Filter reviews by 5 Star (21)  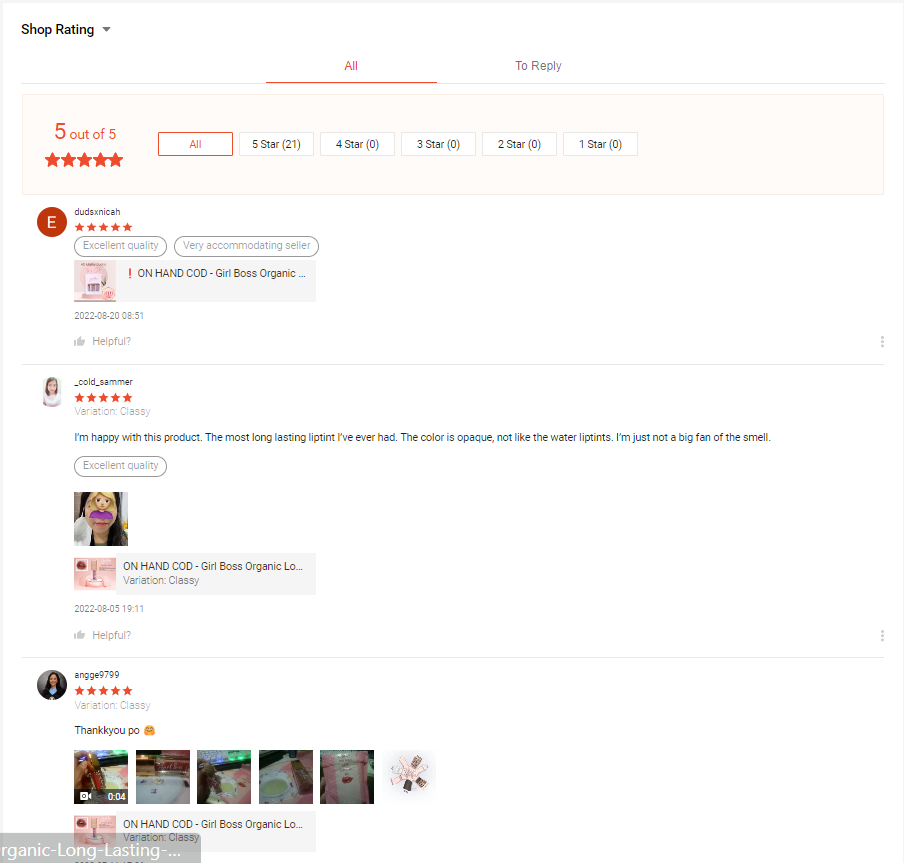tap(276, 144)
